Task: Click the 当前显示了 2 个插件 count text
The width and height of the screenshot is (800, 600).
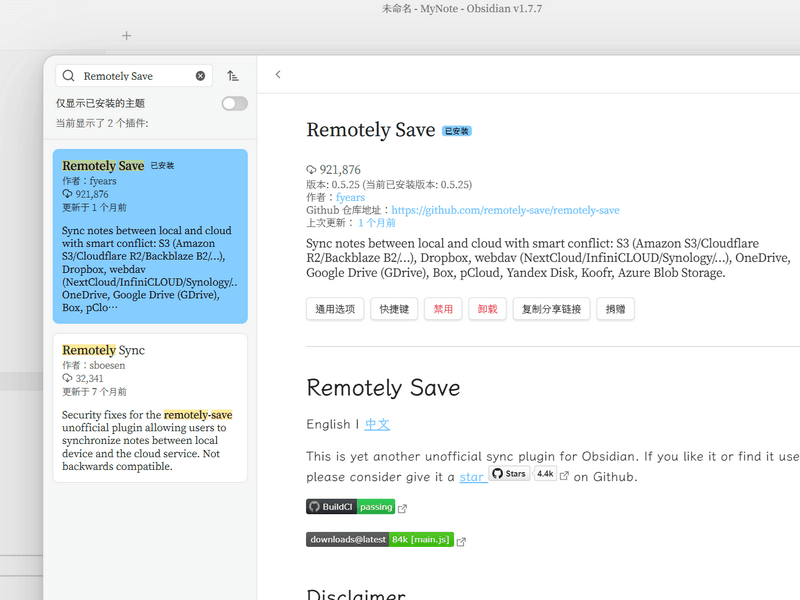Action: [102, 123]
